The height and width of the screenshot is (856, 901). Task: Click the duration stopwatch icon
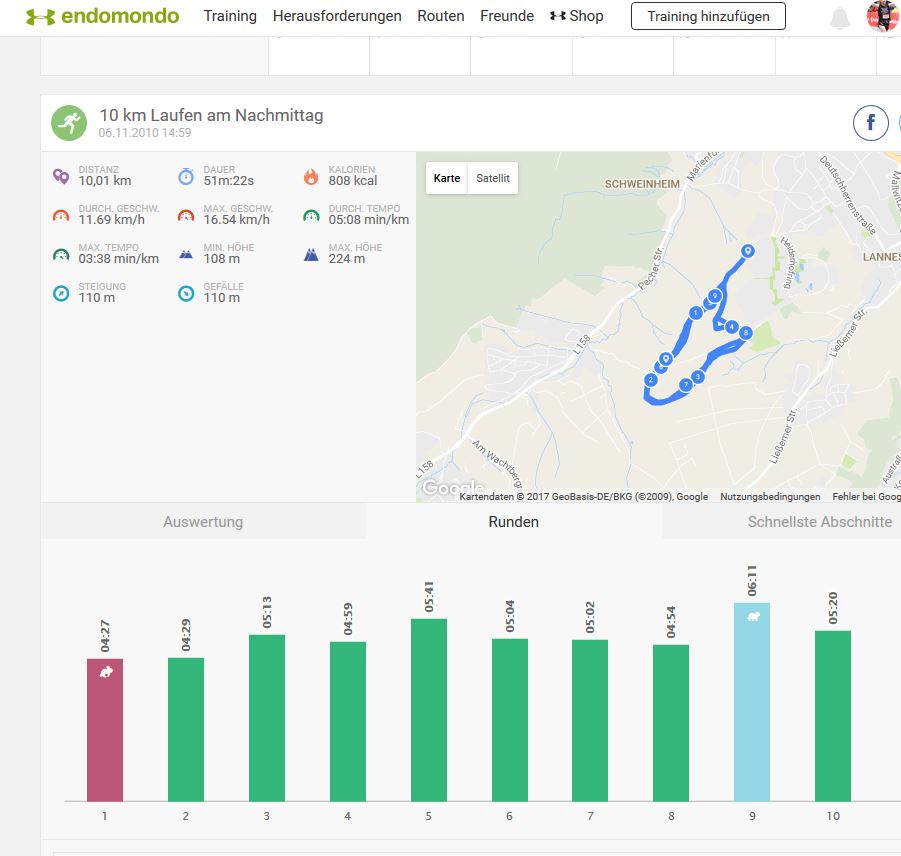click(x=186, y=177)
